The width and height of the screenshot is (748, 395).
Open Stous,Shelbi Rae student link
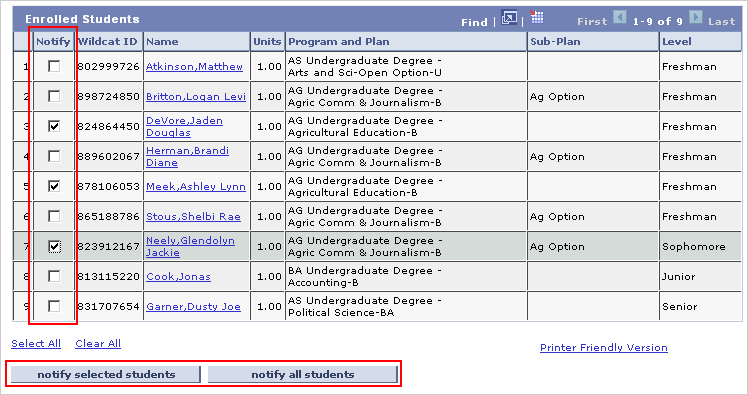point(193,217)
